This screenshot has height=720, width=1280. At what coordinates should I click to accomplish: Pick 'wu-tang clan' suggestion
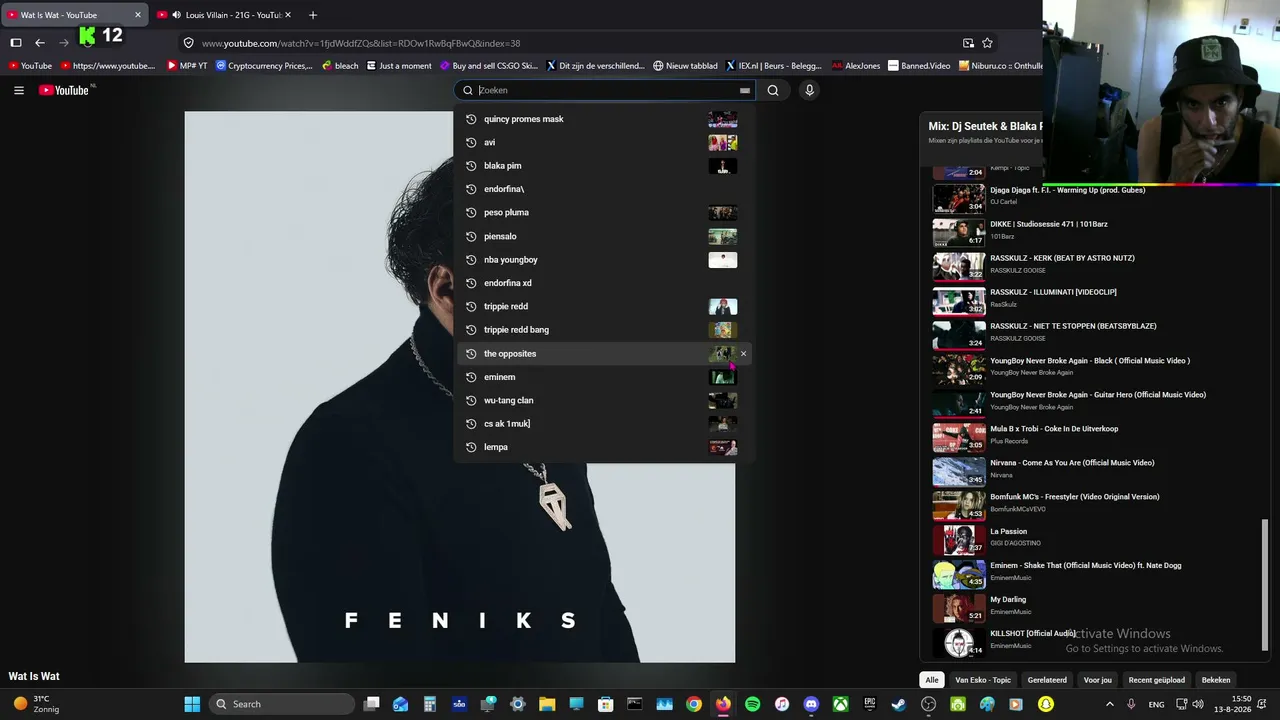tap(603, 401)
